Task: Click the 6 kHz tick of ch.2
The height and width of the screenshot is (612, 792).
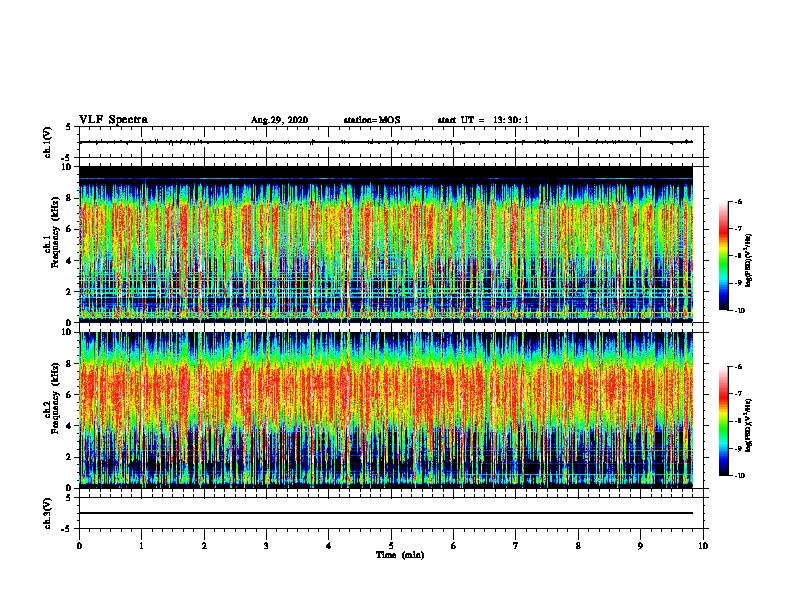Action: [x=70, y=395]
